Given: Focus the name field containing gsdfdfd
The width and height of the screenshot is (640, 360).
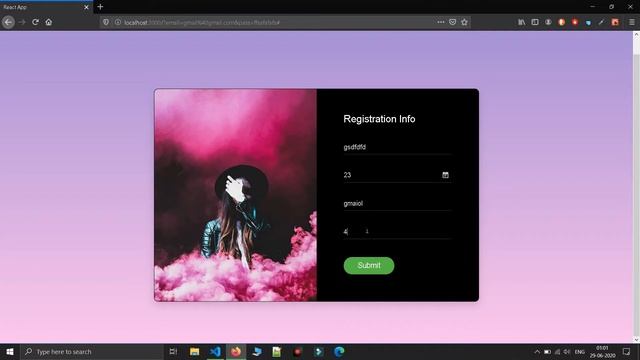Looking at the screenshot, I should pyautogui.click(x=397, y=147).
